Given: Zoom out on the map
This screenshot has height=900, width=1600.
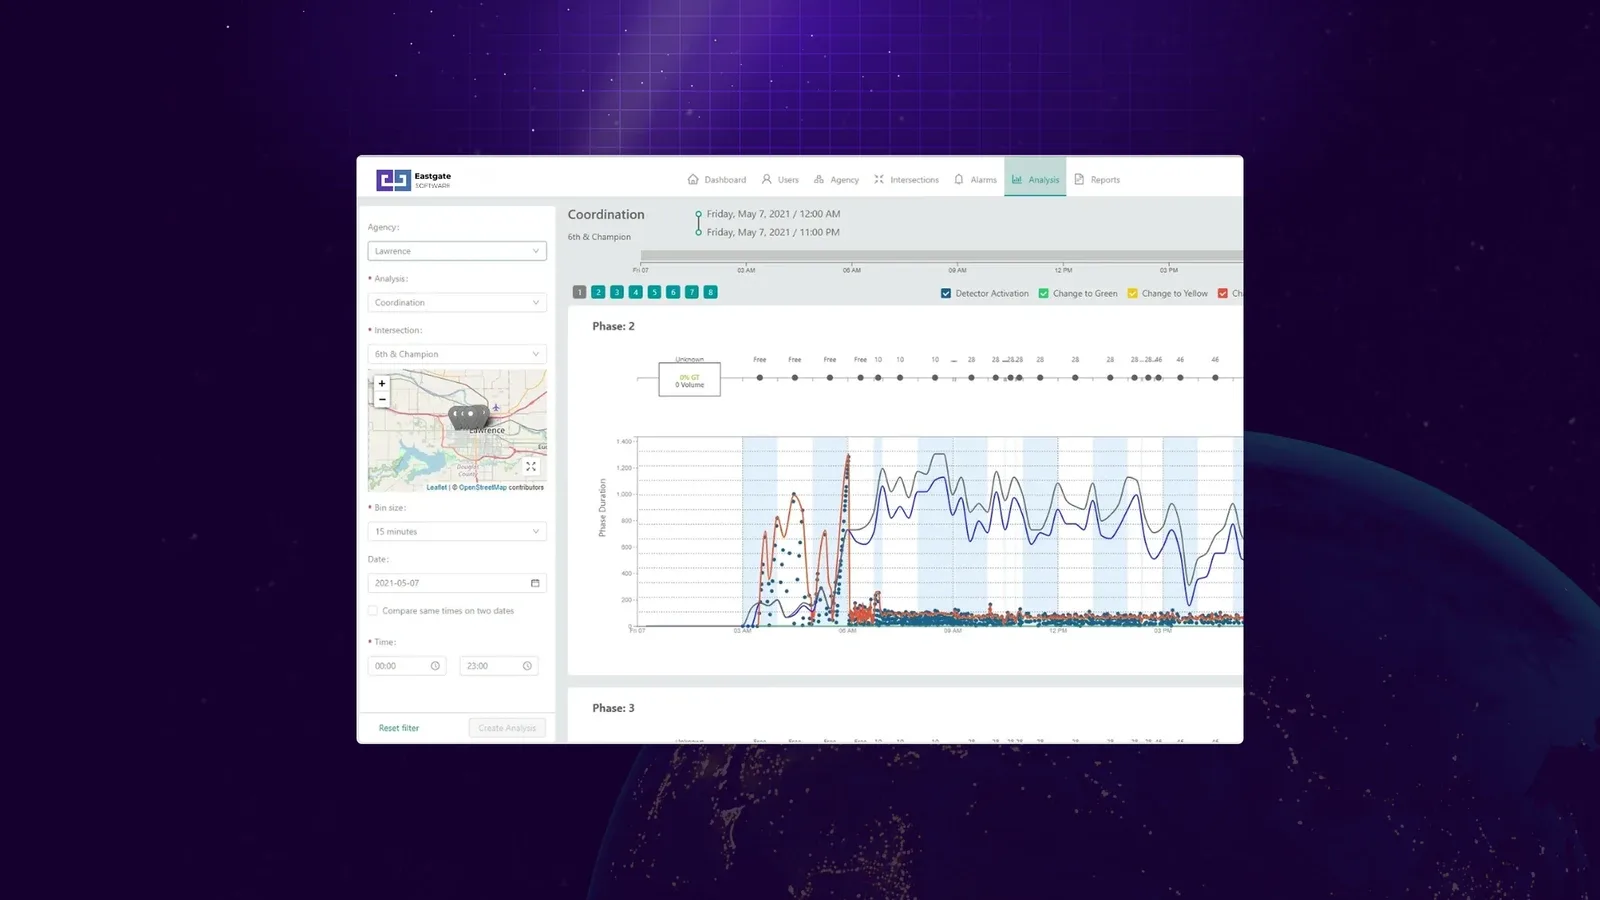Looking at the screenshot, I should pyautogui.click(x=381, y=398).
